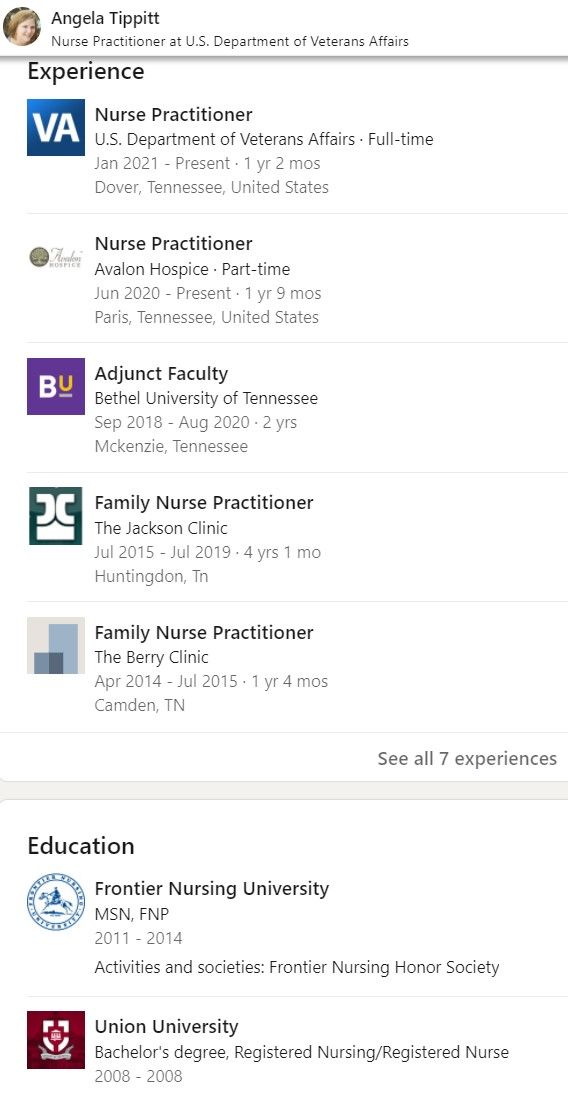Open the Adjunct Faculty position
Screen dimensions: 568x1093
click(161, 374)
